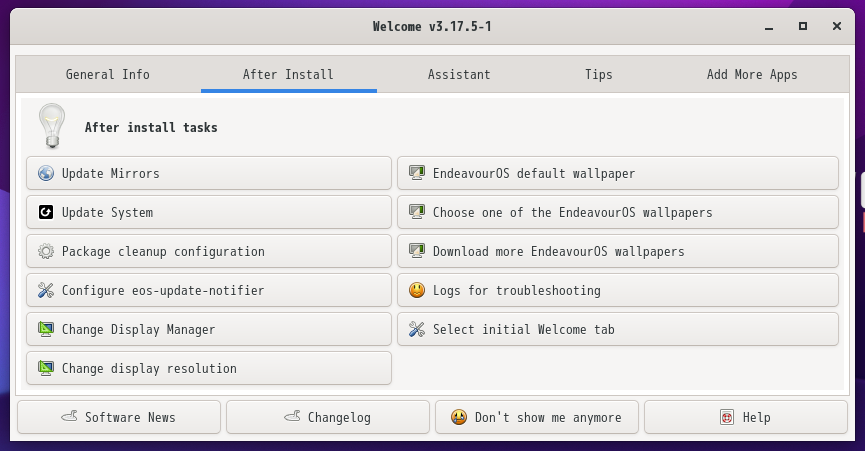Open the Assistant tab
The width and height of the screenshot is (865, 451).
459,74
